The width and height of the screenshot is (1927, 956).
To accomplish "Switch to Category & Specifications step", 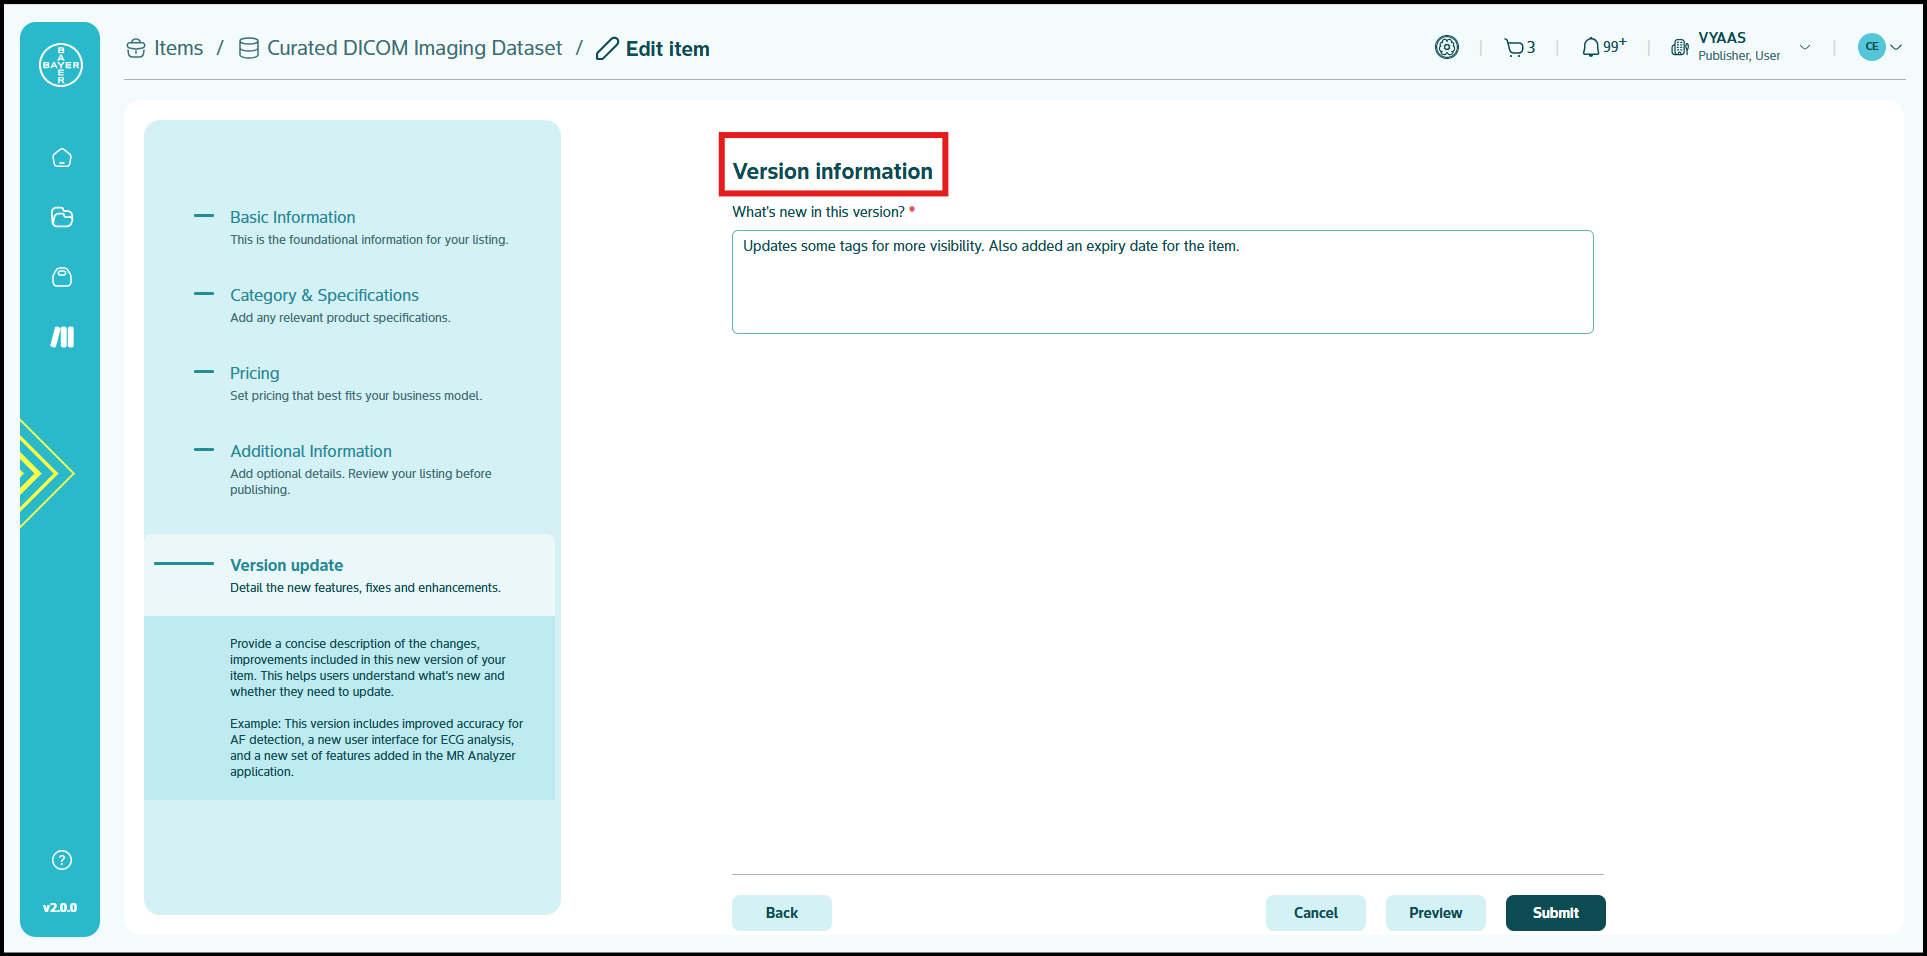I will click(x=324, y=295).
